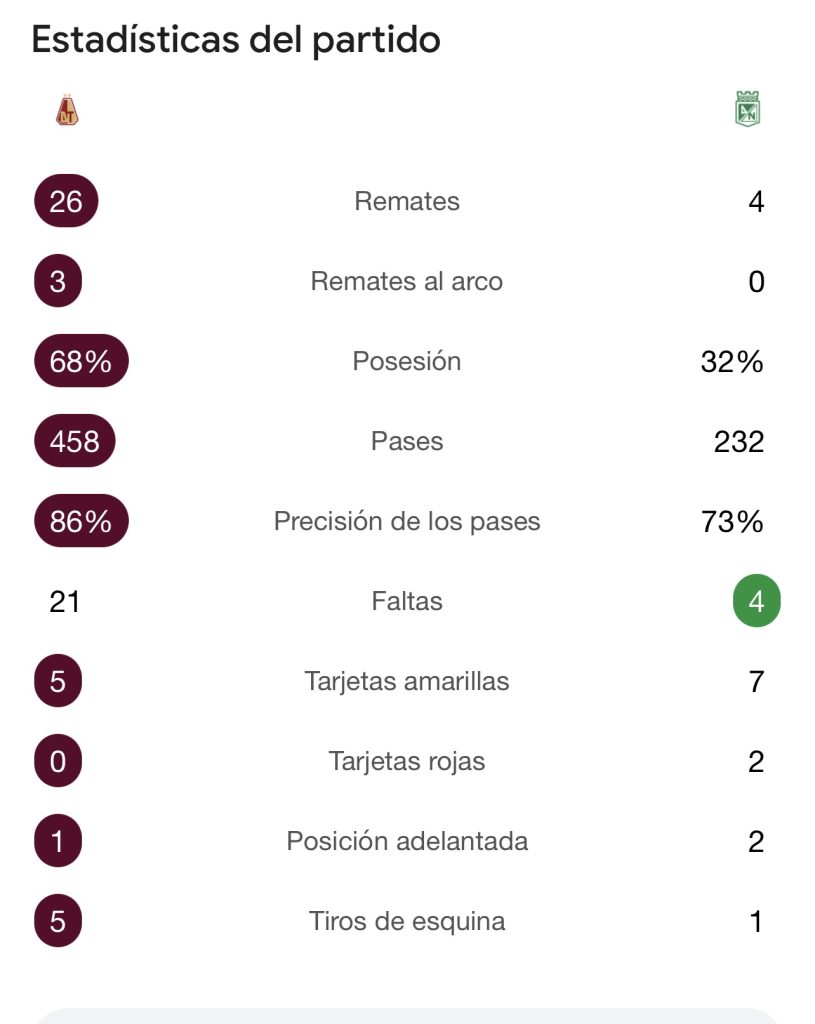Click the maroon 5 yellow cards badge

pos(58,681)
